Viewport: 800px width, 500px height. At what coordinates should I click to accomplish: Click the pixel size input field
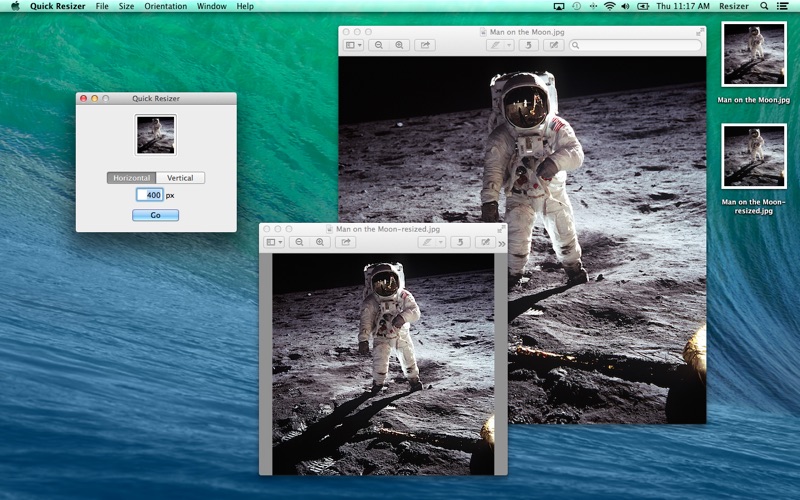click(x=149, y=195)
